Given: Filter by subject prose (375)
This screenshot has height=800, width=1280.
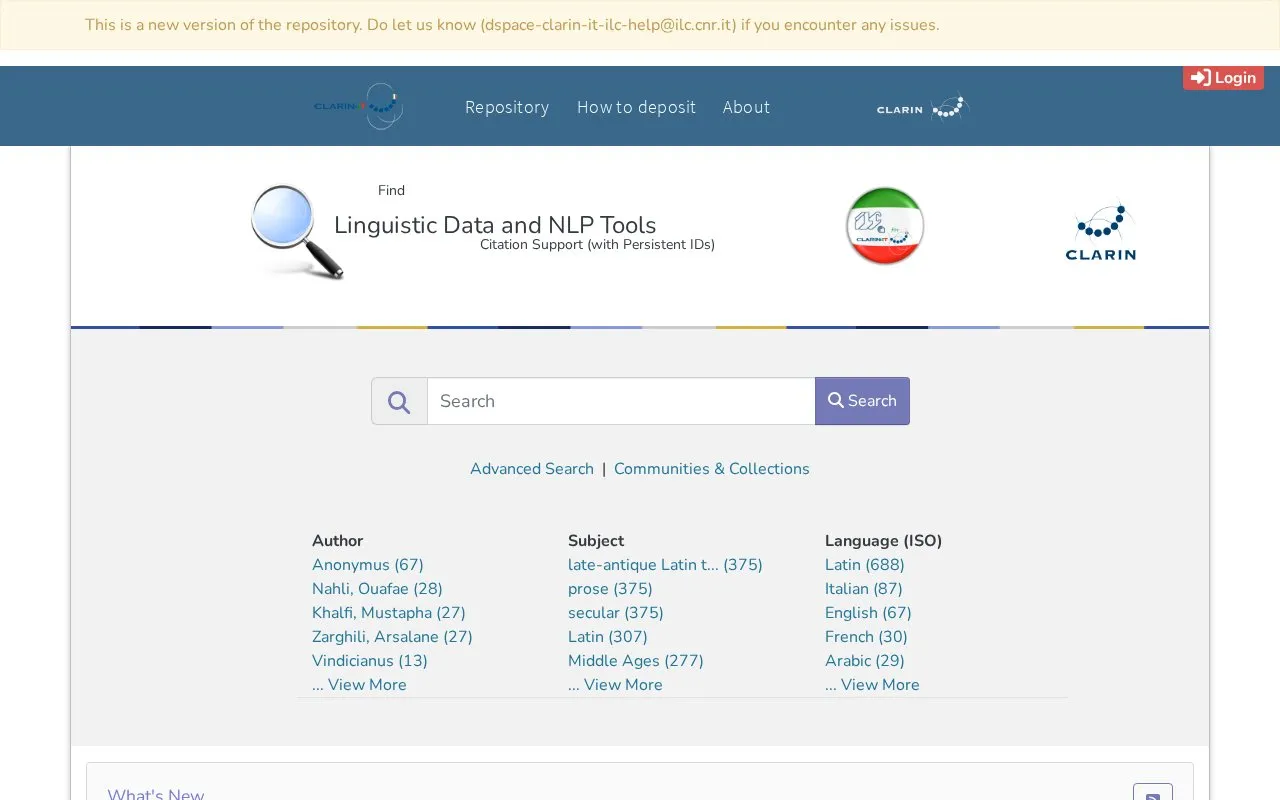Looking at the screenshot, I should click(x=610, y=589).
